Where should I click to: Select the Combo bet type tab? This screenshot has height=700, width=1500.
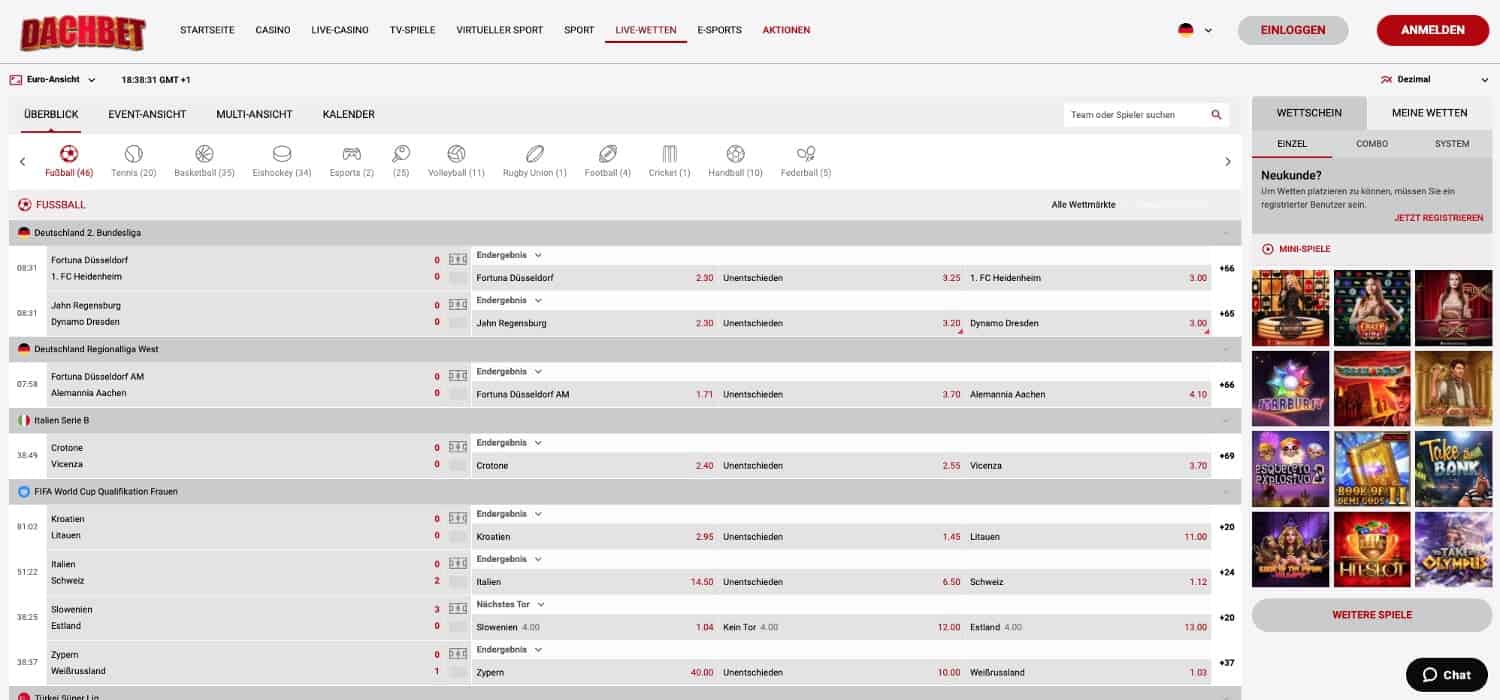coord(1372,144)
